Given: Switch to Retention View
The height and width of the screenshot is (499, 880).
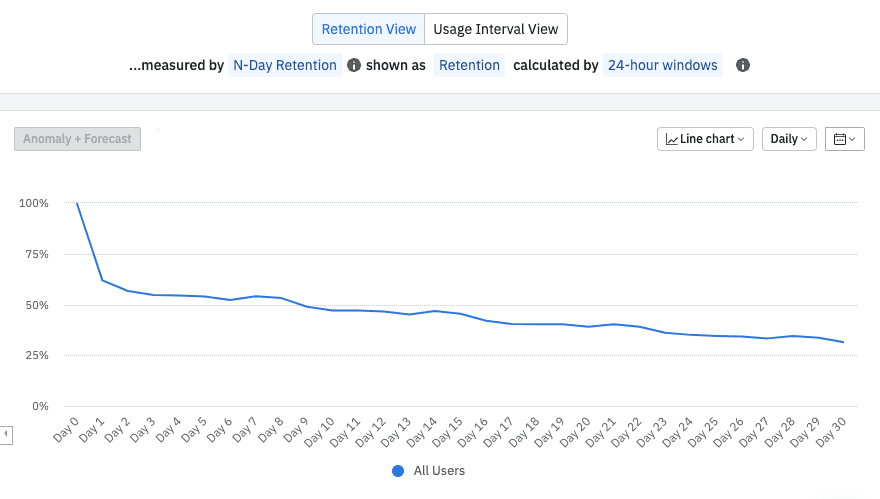Looking at the screenshot, I should tap(368, 29).
